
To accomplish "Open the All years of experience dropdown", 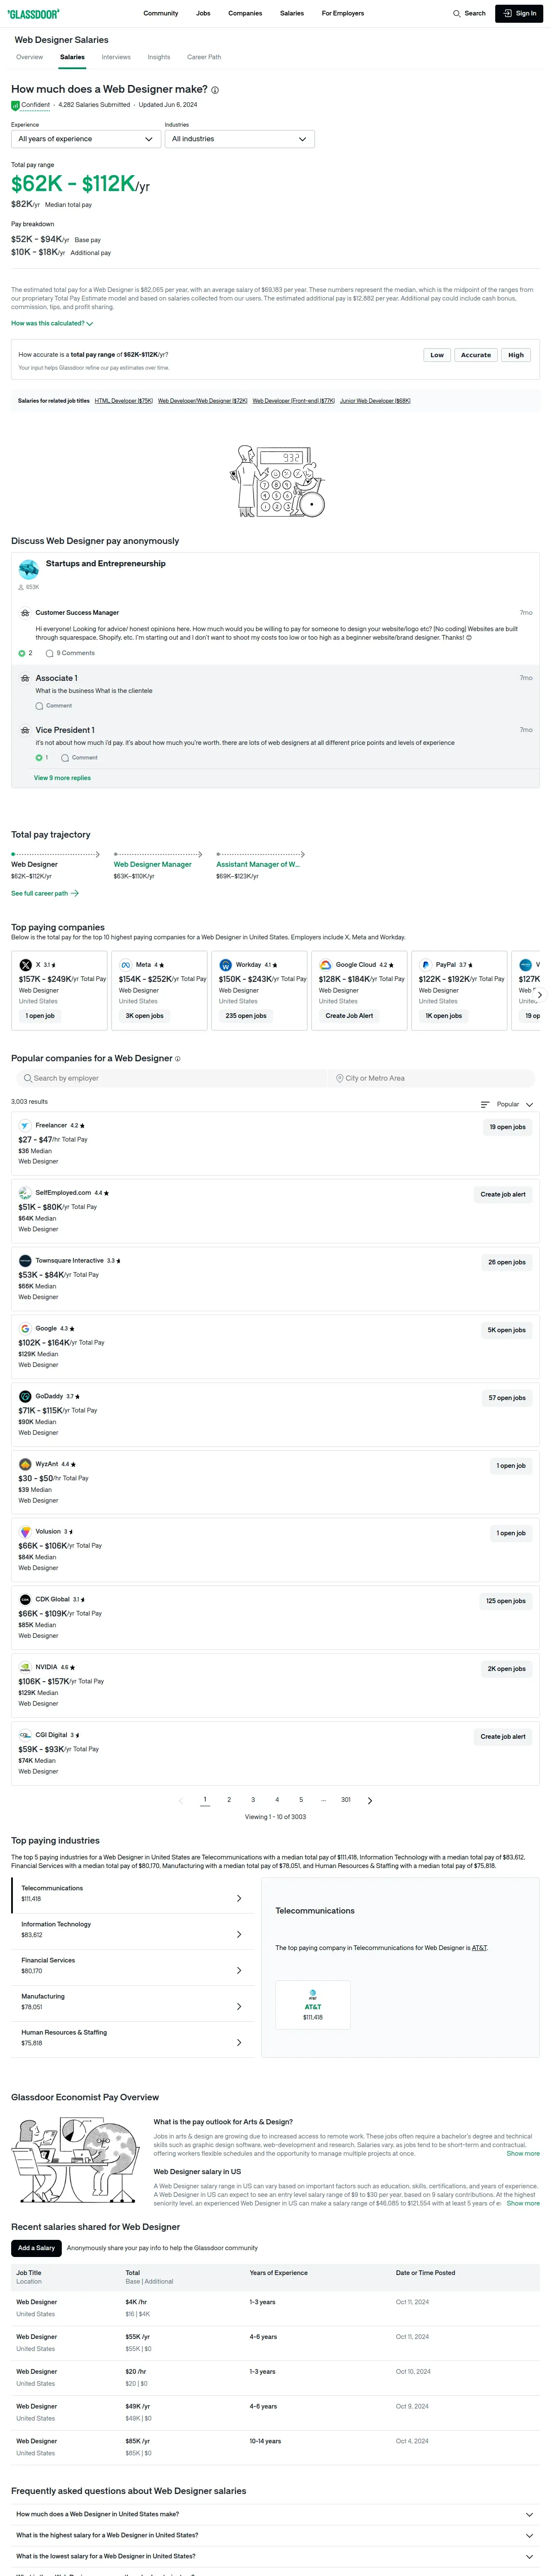I will (x=85, y=139).
